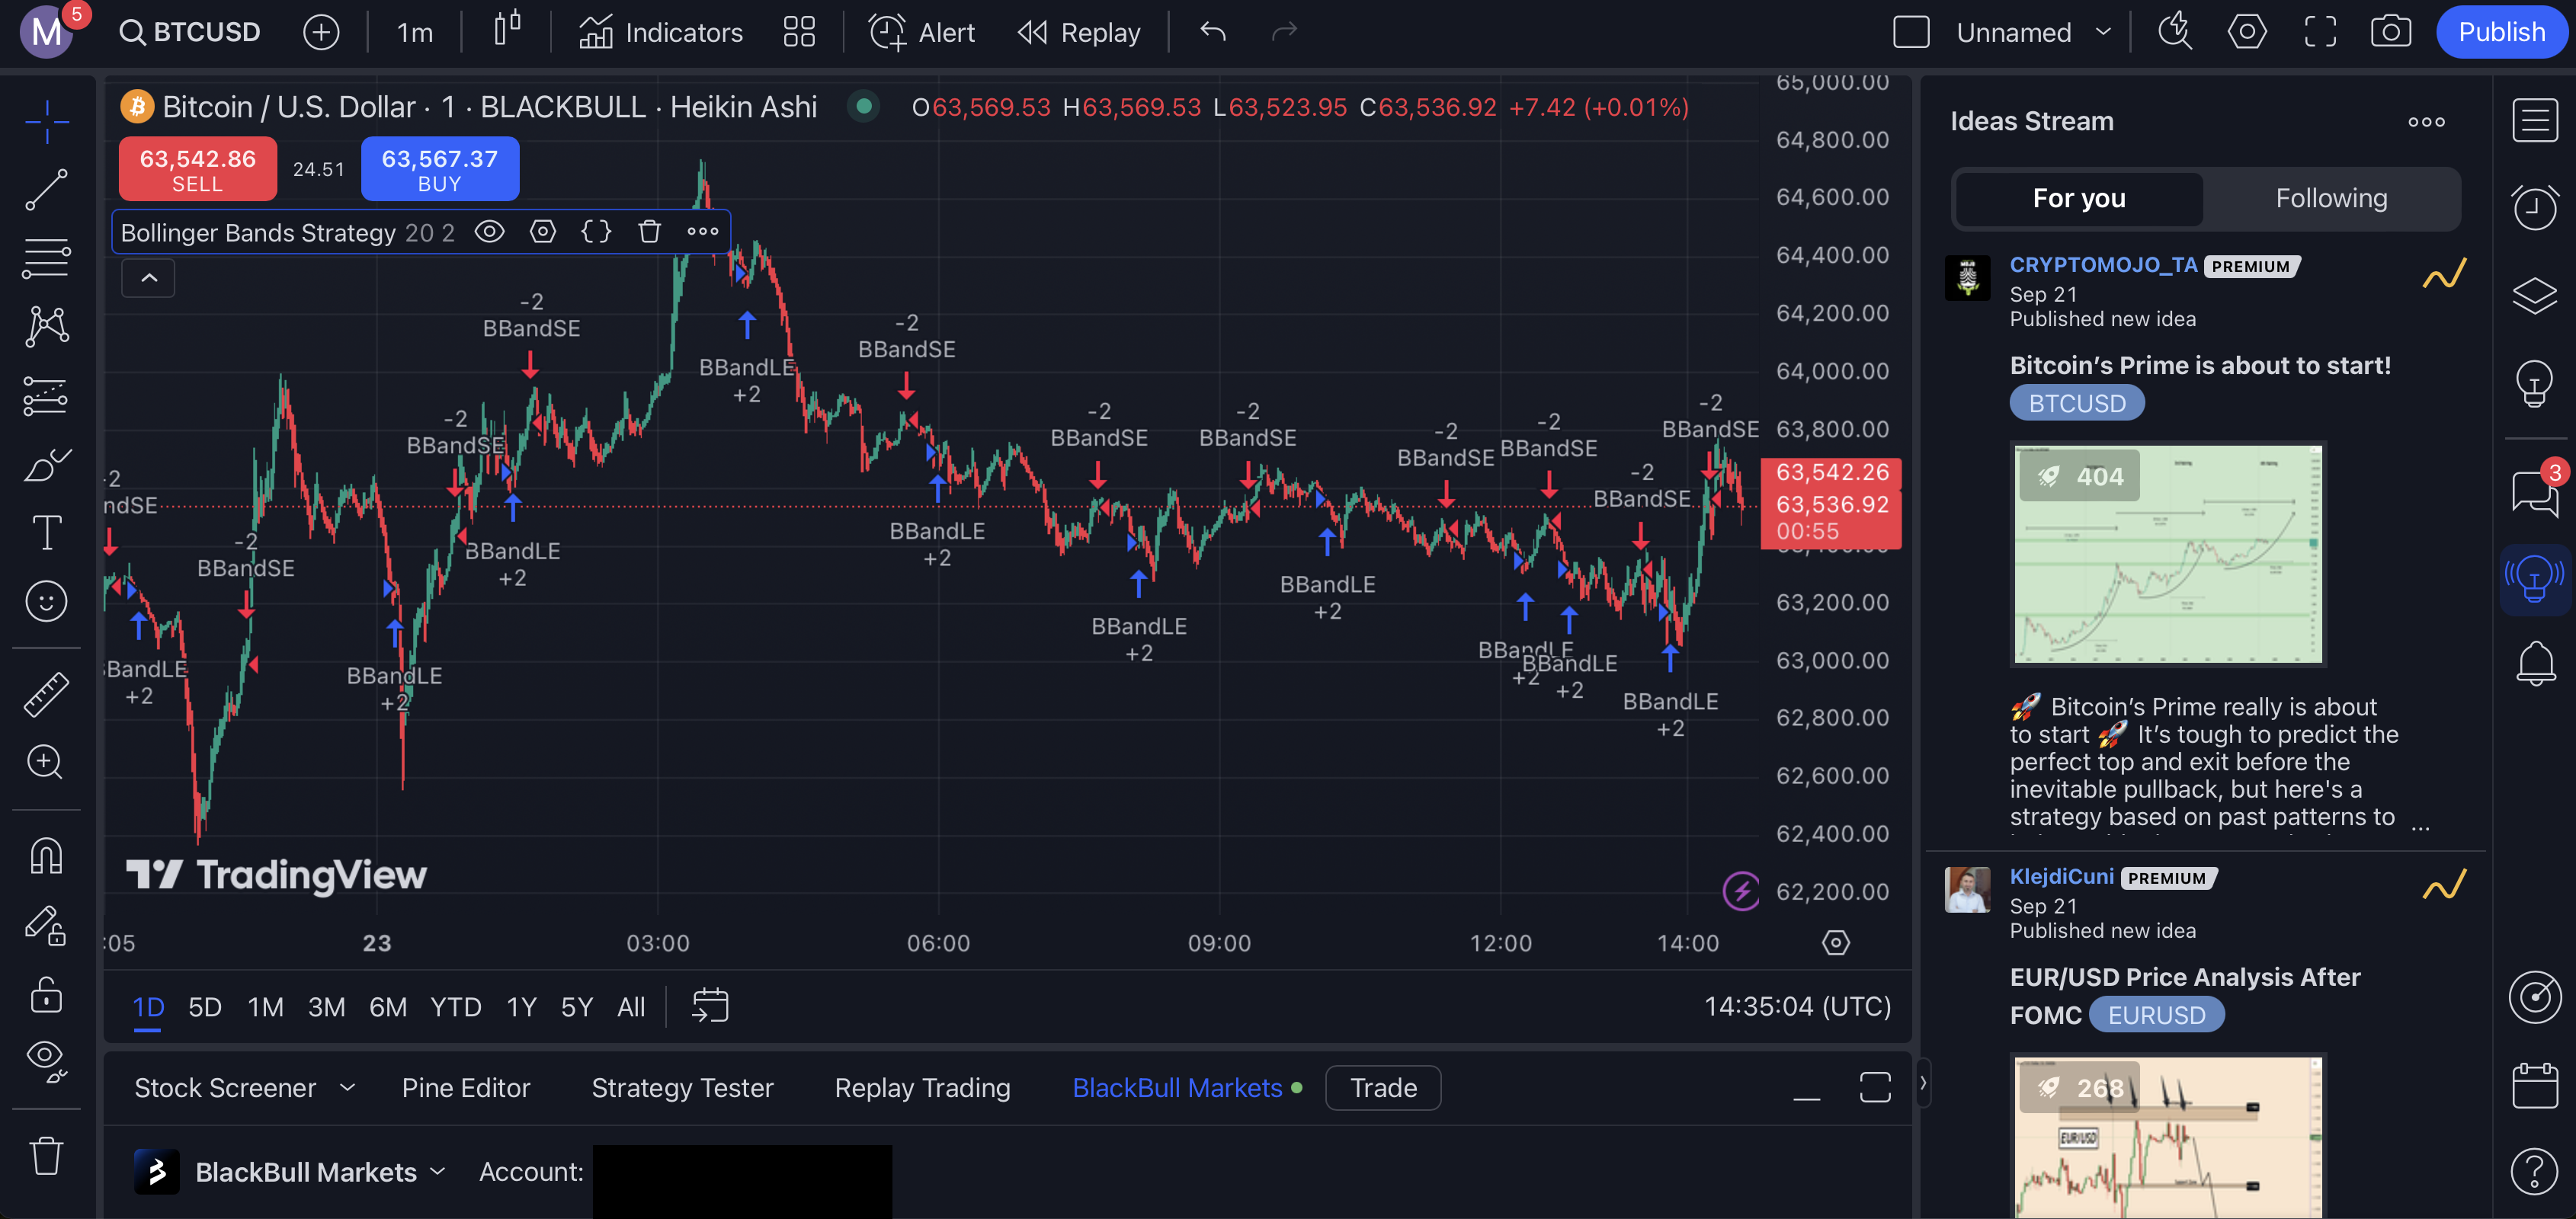
Task: Open the emoji icons tool
Action: (46, 601)
